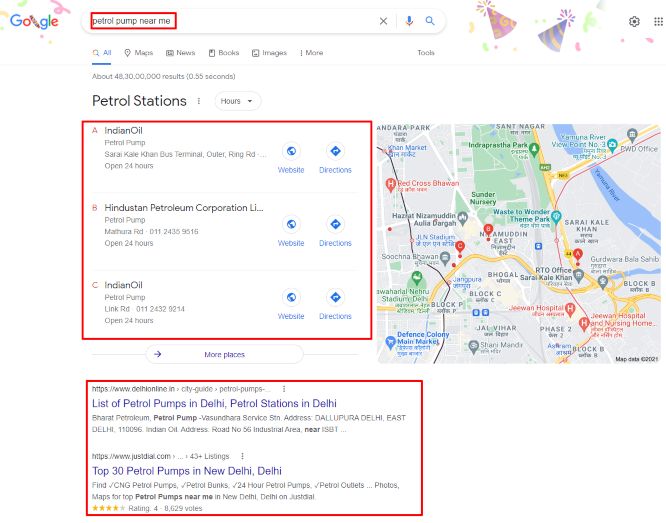Click Hazrat Nizamuddin Aulia Dargah marker
The height and width of the screenshot is (523, 666).
point(463,218)
